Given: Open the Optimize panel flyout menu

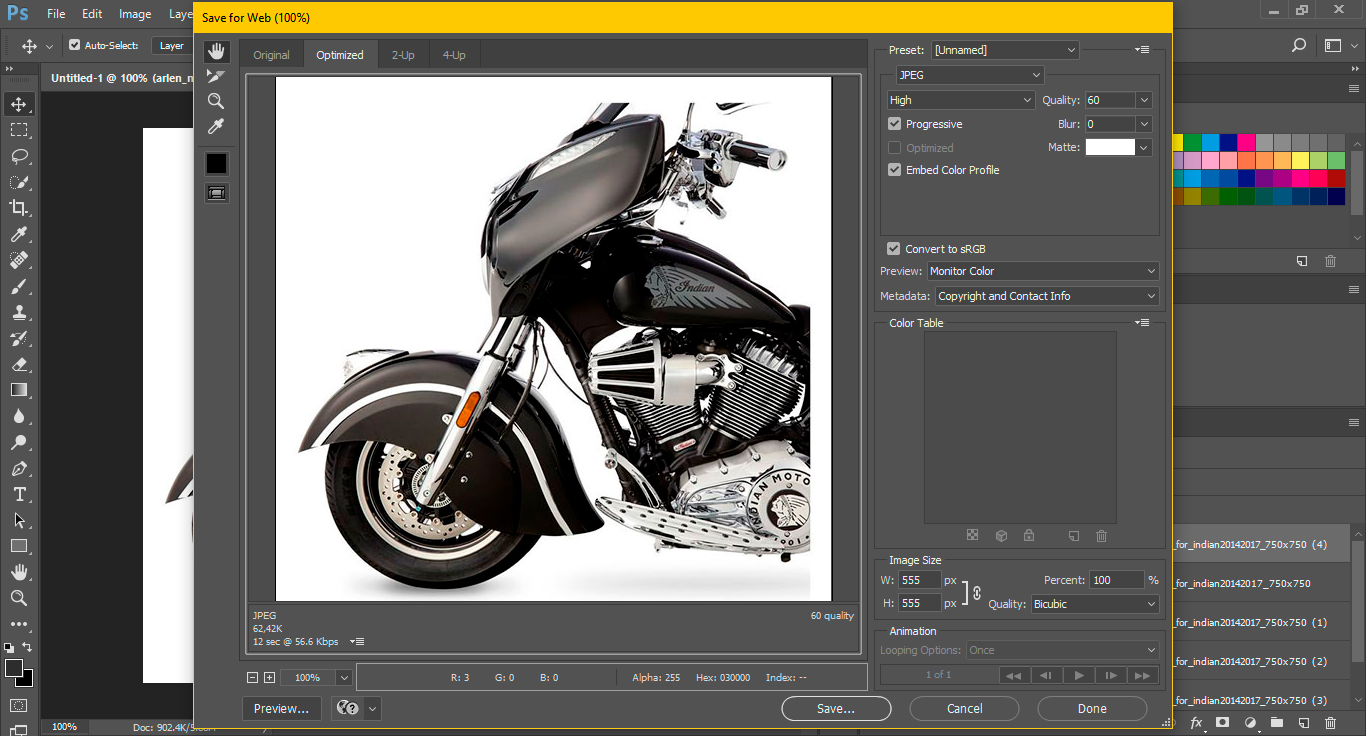Looking at the screenshot, I should pos(1143,50).
